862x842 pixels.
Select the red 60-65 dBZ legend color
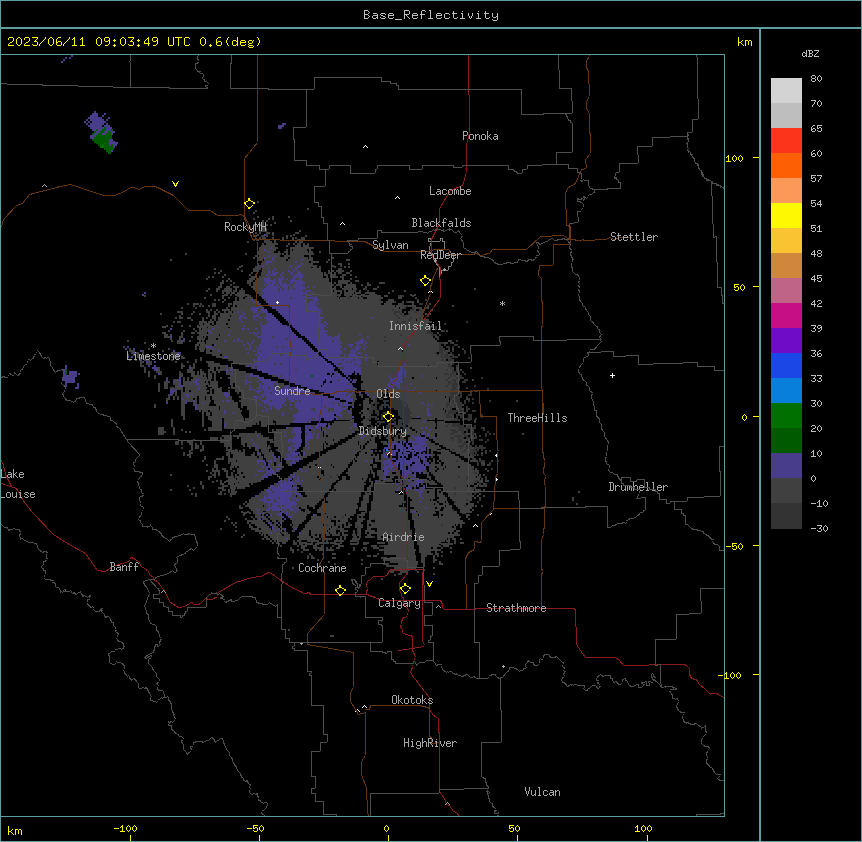point(786,140)
